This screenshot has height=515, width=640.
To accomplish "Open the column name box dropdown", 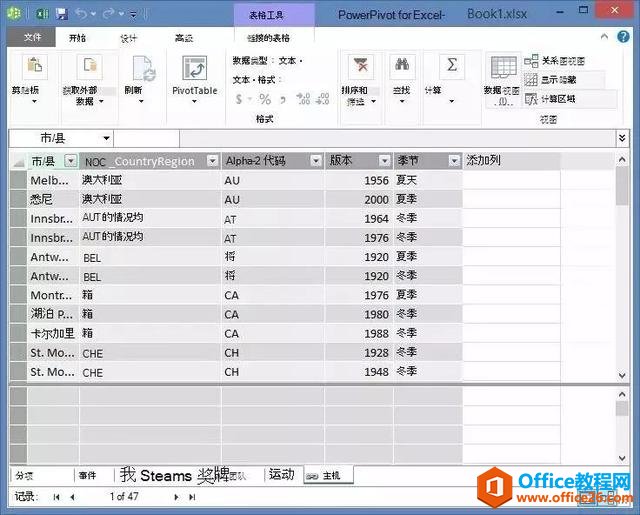I will pyautogui.click(x=107, y=138).
